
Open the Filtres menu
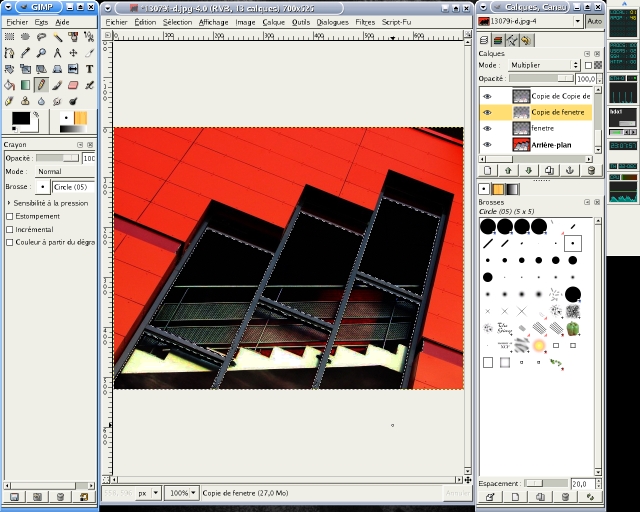pyautogui.click(x=365, y=22)
